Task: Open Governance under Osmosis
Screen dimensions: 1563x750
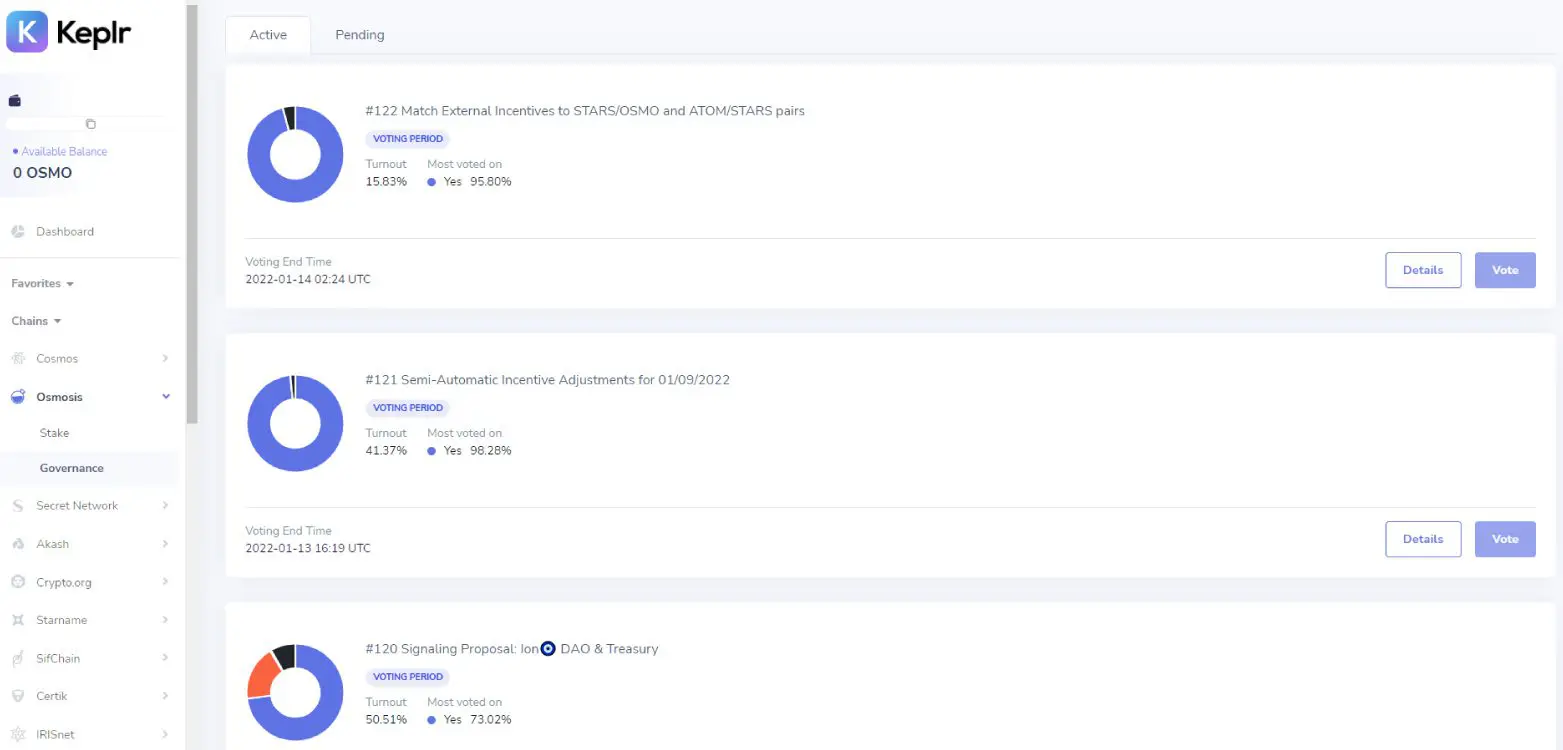Action: [x=72, y=468]
